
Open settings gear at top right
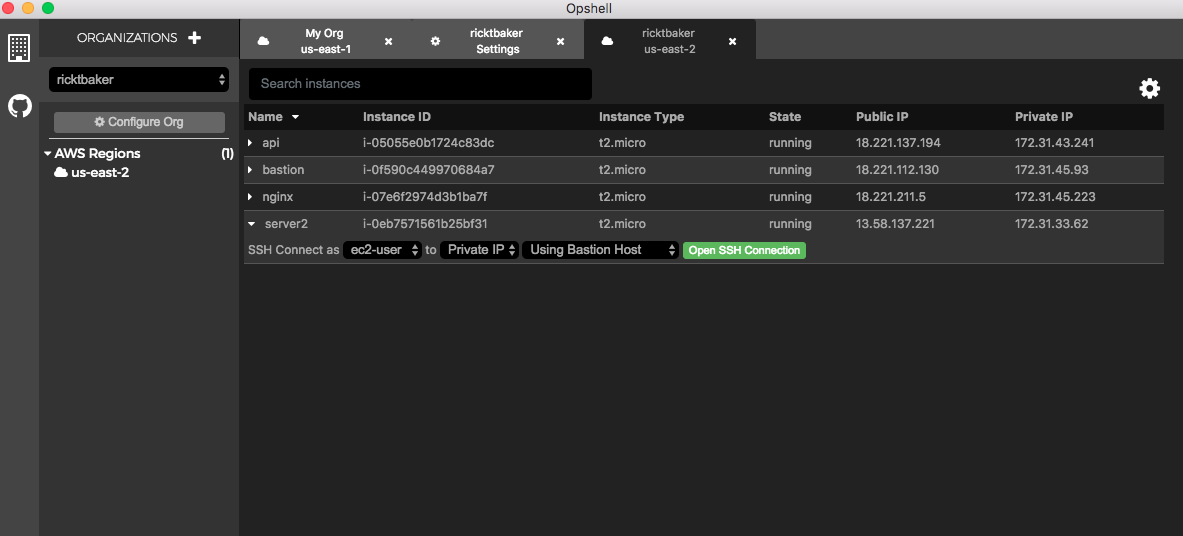(1149, 88)
